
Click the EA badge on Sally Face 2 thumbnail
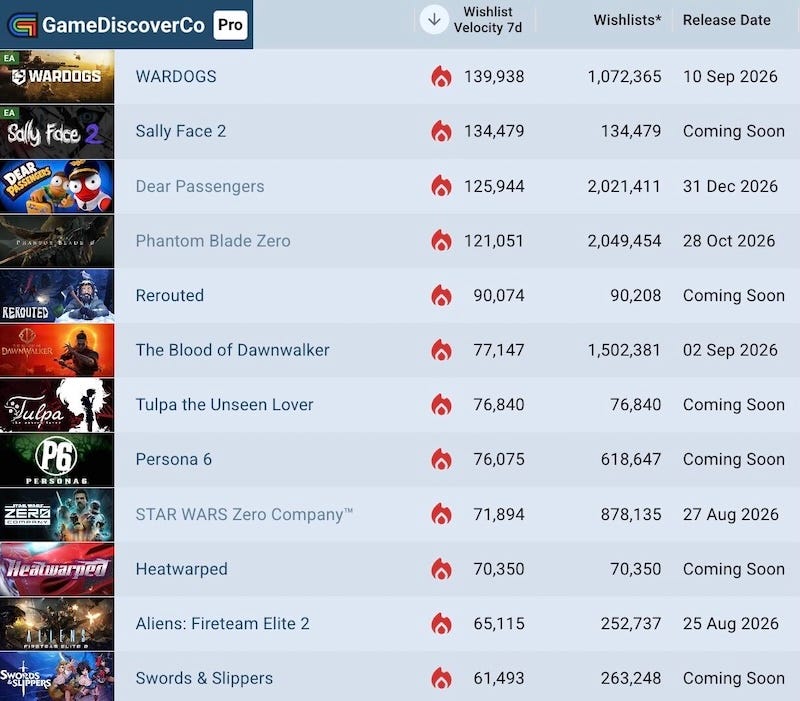(x=9, y=112)
